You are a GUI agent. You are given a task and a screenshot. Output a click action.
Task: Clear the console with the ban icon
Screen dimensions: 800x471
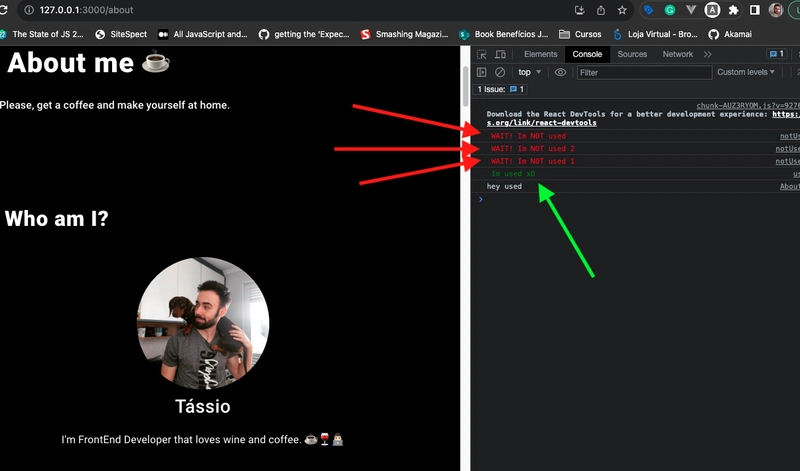[500, 72]
